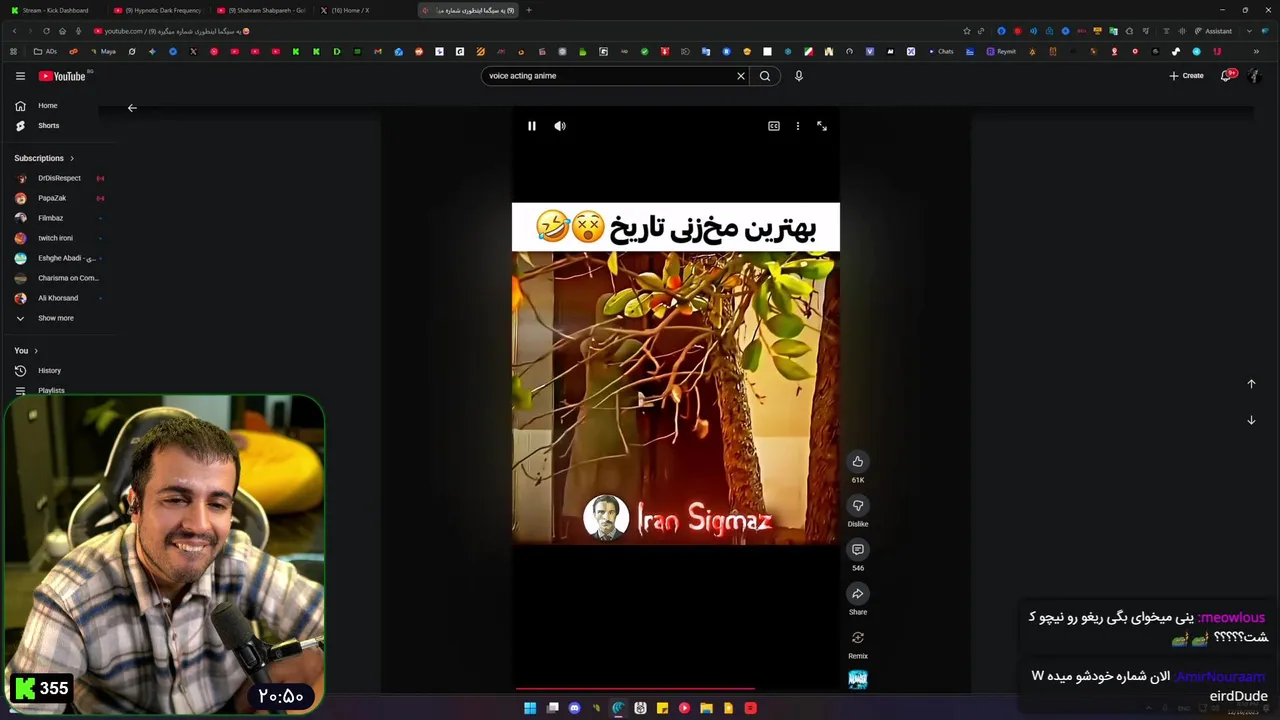This screenshot has width=1280, height=720.
Task: Open the Maya bookmark
Action: tap(104, 51)
